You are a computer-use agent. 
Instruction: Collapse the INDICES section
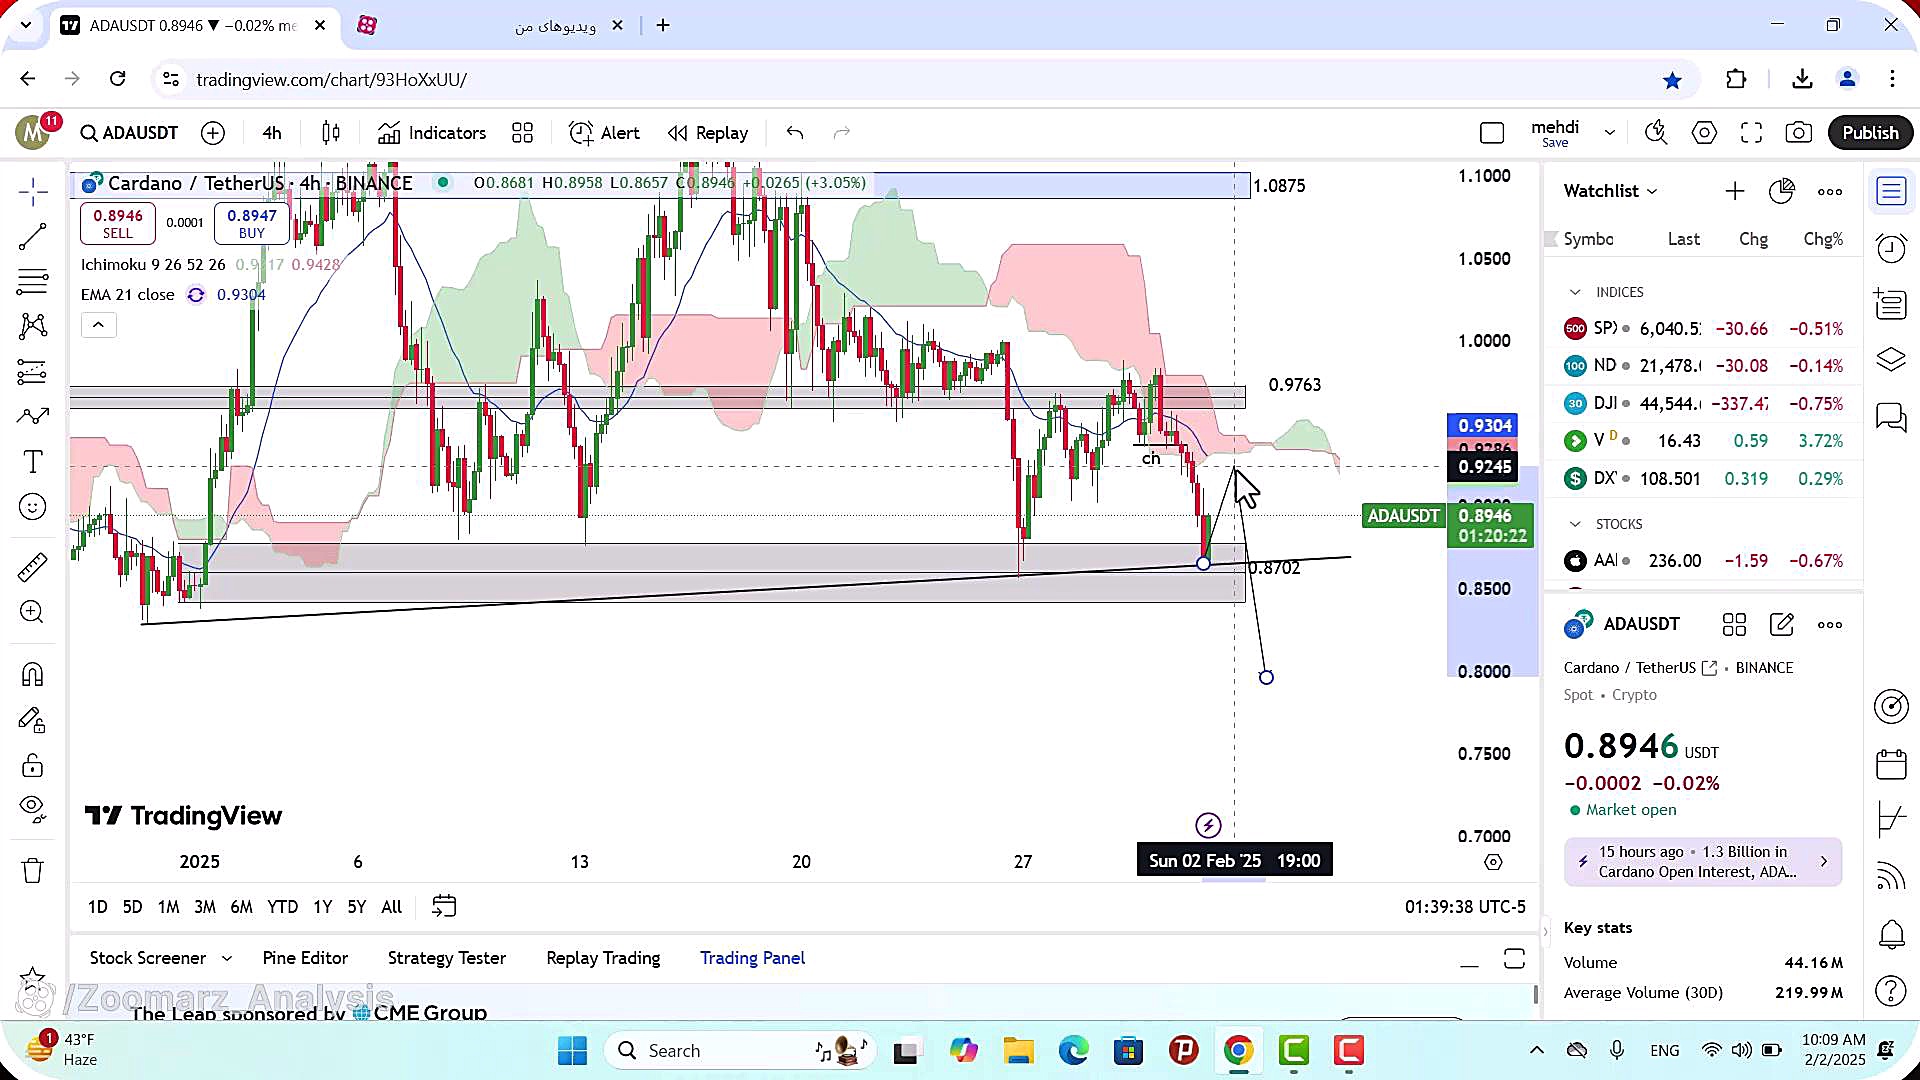coord(1575,292)
